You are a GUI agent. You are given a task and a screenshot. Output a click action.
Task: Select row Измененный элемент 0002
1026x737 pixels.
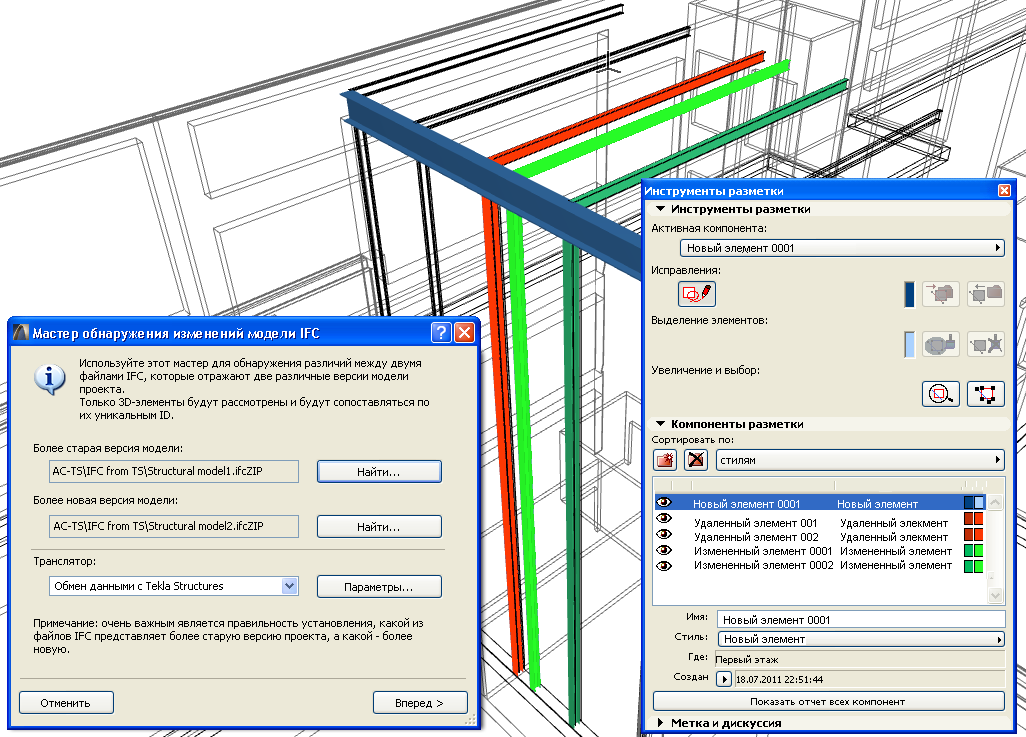821,565
